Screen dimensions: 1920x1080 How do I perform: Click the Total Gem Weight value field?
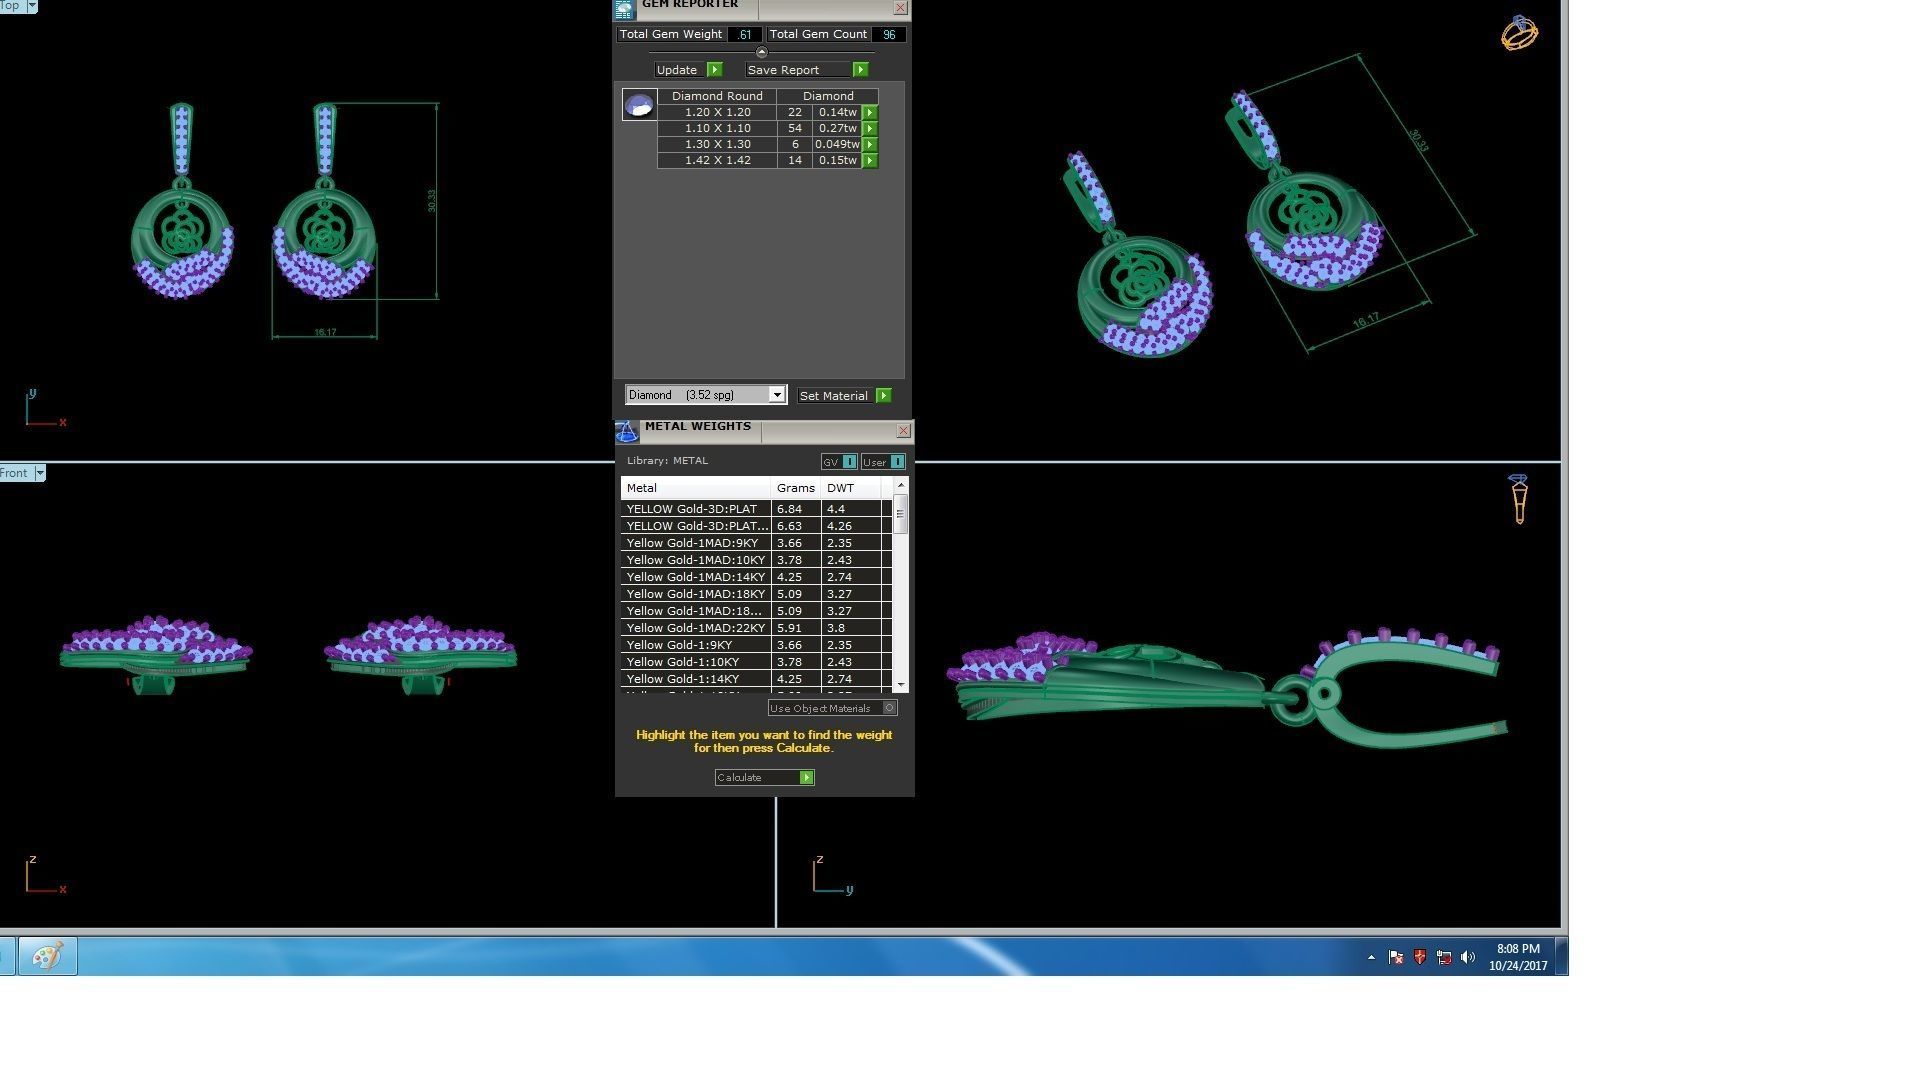click(743, 34)
